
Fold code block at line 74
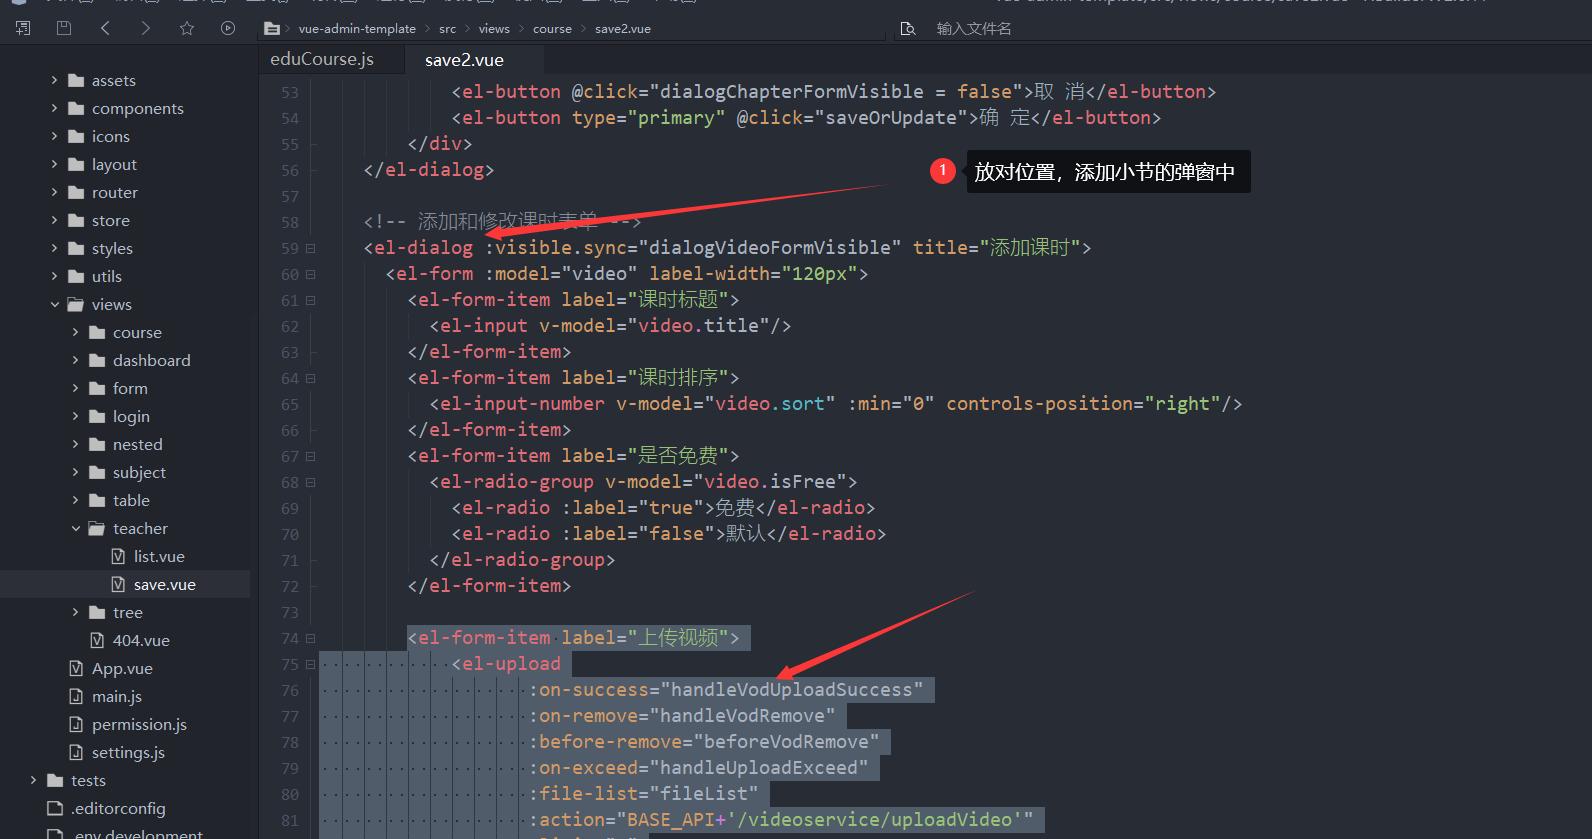click(310, 638)
